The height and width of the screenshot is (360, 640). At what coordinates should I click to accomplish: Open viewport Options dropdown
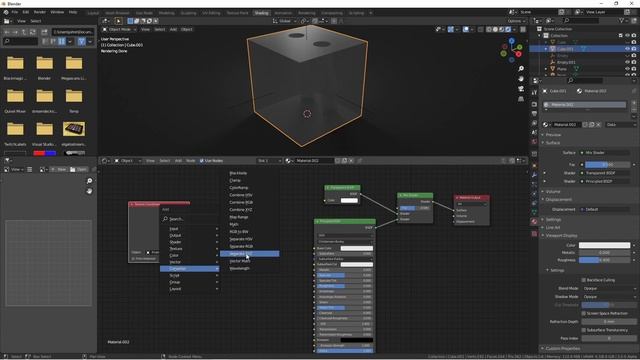(x=517, y=21)
